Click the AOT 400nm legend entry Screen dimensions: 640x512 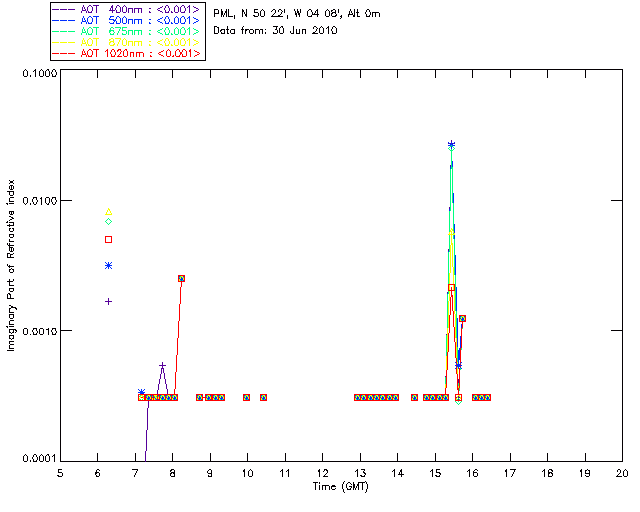126,9
